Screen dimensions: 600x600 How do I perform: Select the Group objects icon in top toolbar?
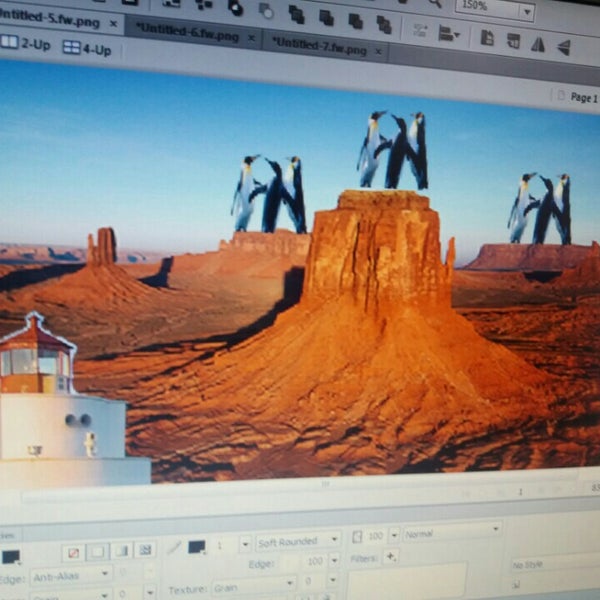coord(171,3)
